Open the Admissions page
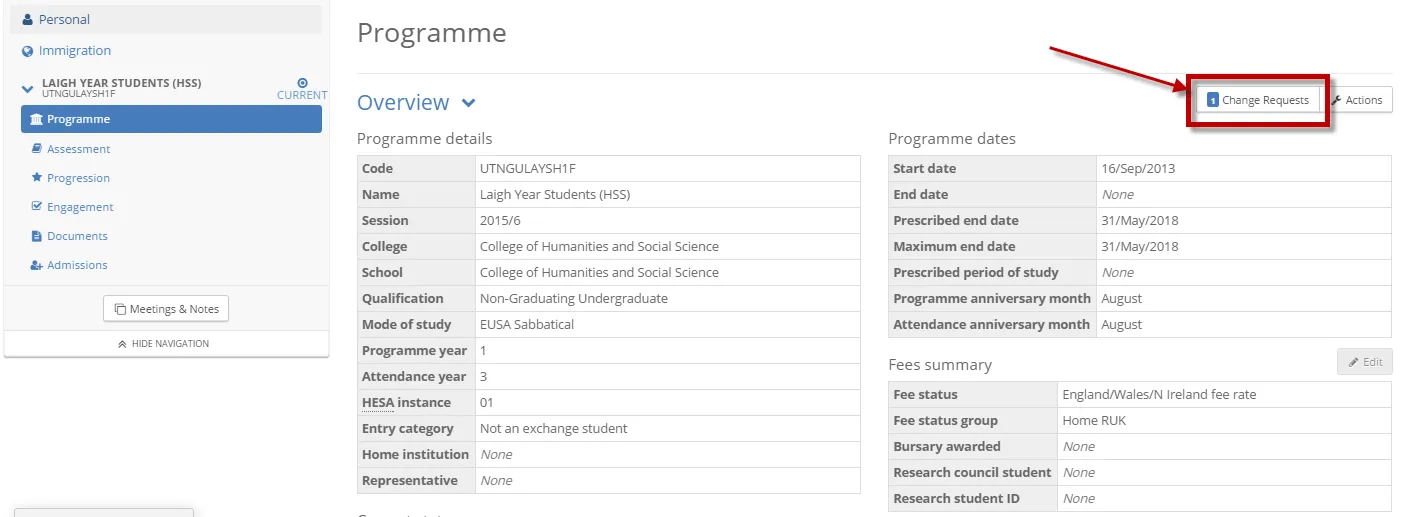 pos(77,265)
